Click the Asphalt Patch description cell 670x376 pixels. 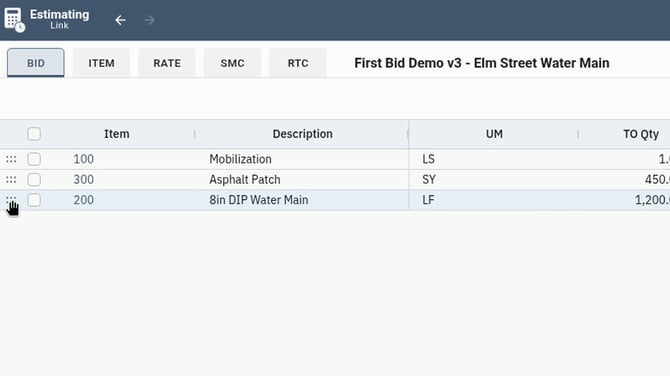[245, 179]
